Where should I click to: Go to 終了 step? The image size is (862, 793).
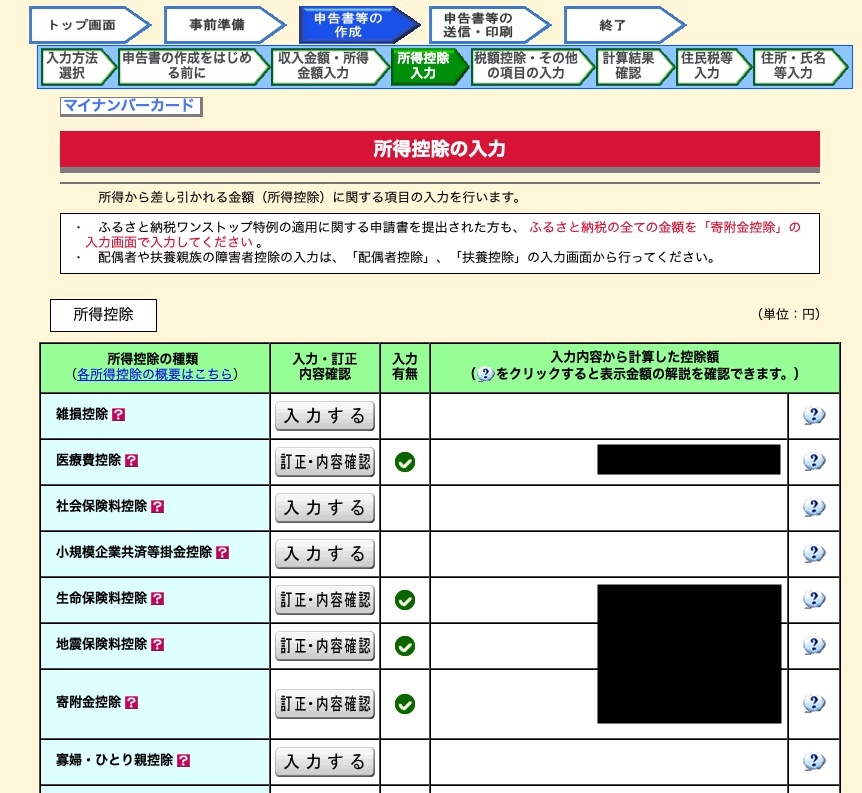(x=625, y=25)
